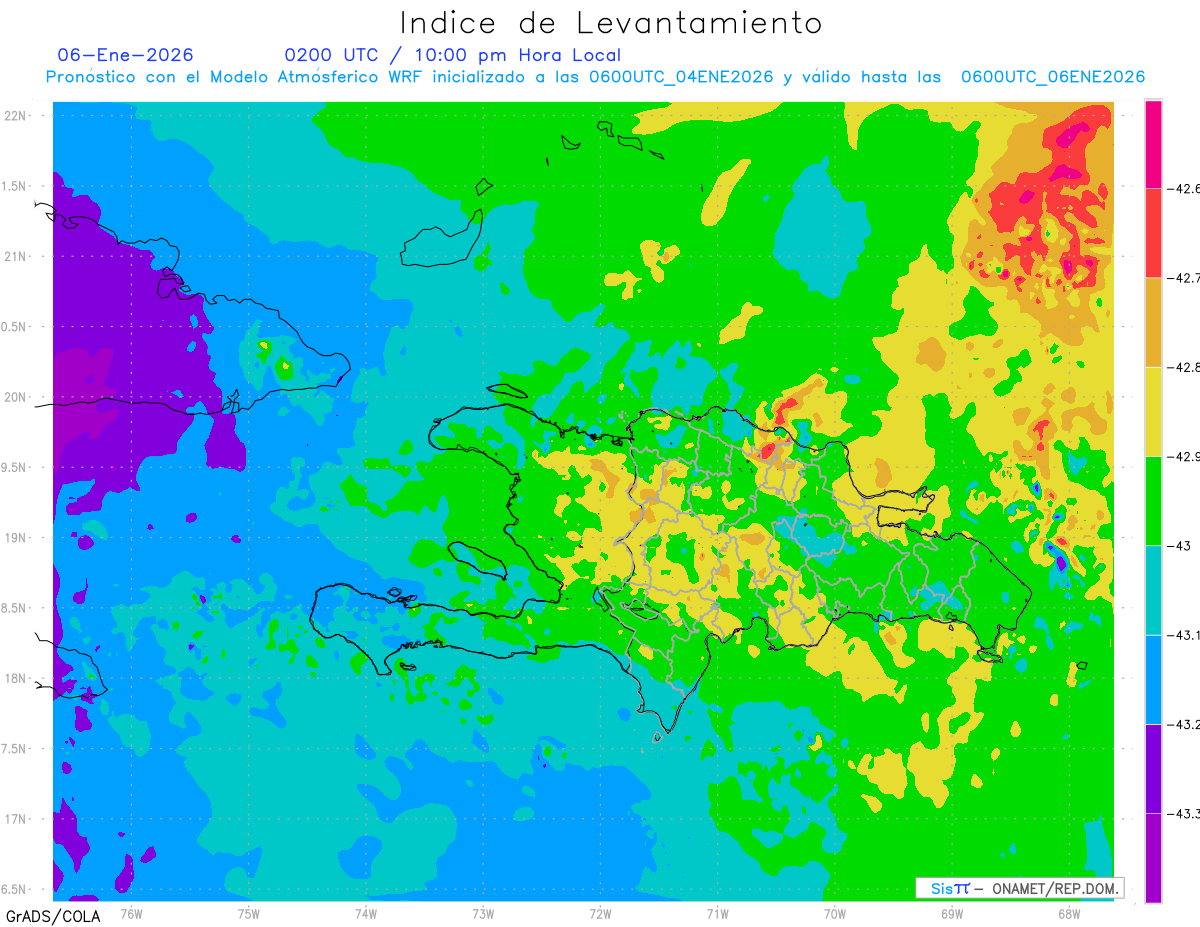Click the longitude label 71W
The height and width of the screenshot is (927, 1200).
click(717, 913)
